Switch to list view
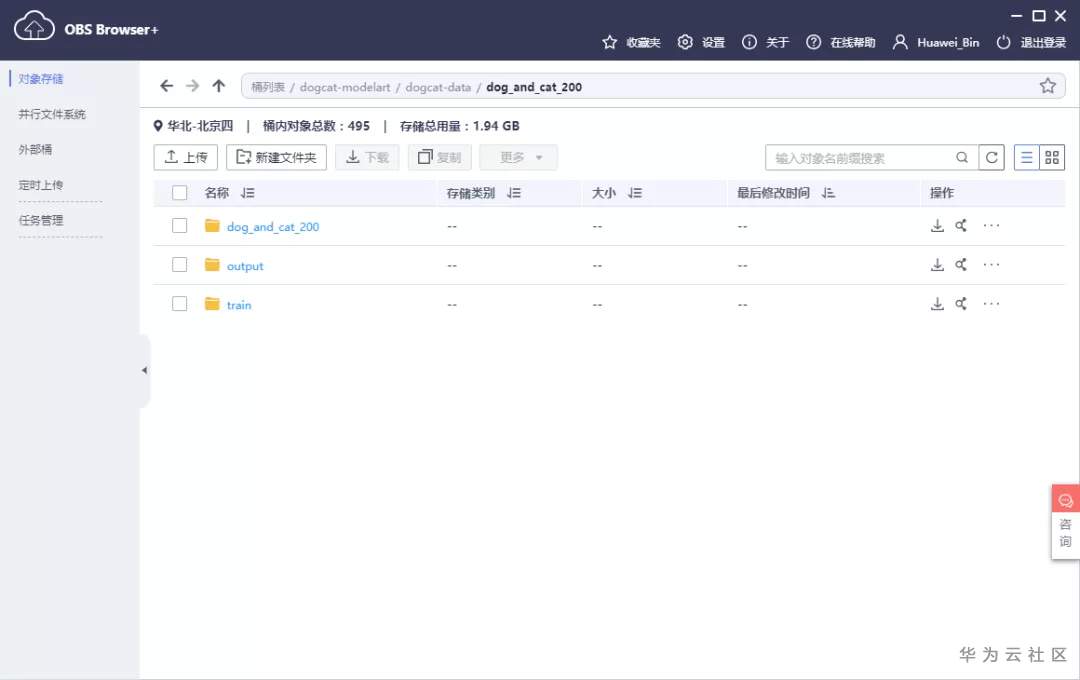The width and height of the screenshot is (1080, 680). [1026, 158]
